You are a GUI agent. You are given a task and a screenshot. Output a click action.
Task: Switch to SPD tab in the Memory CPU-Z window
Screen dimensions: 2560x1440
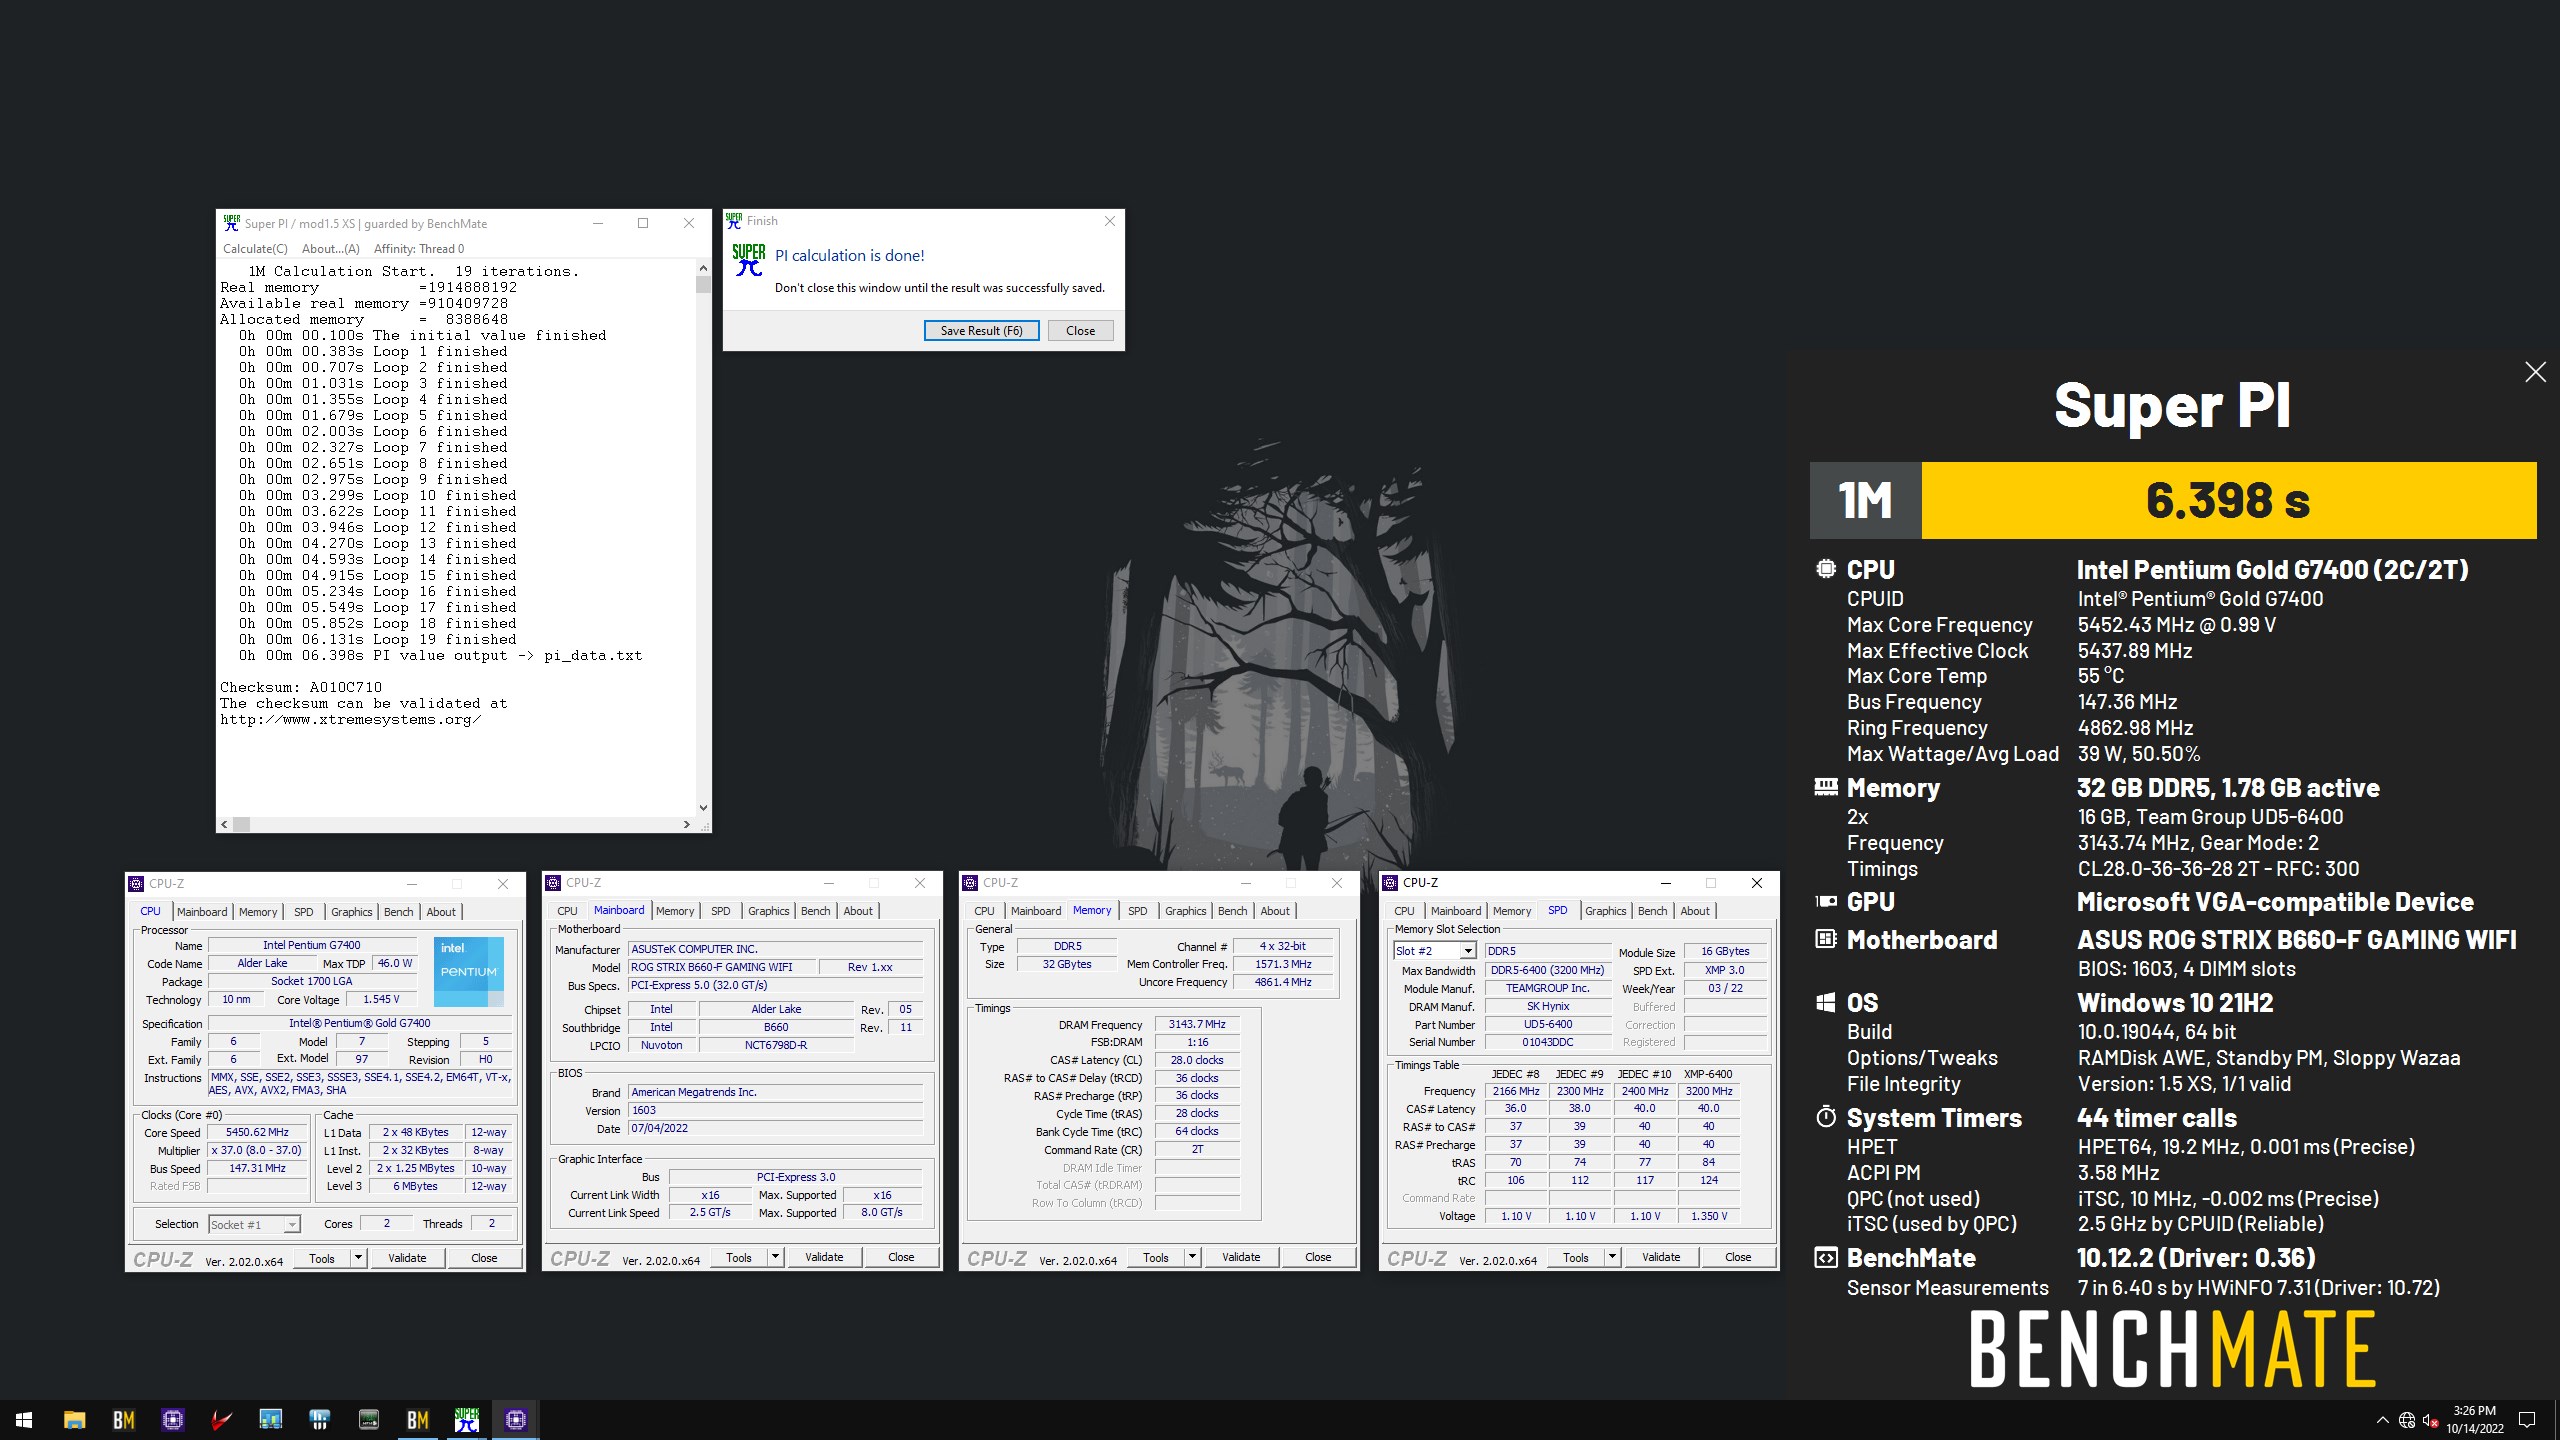(x=1137, y=911)
